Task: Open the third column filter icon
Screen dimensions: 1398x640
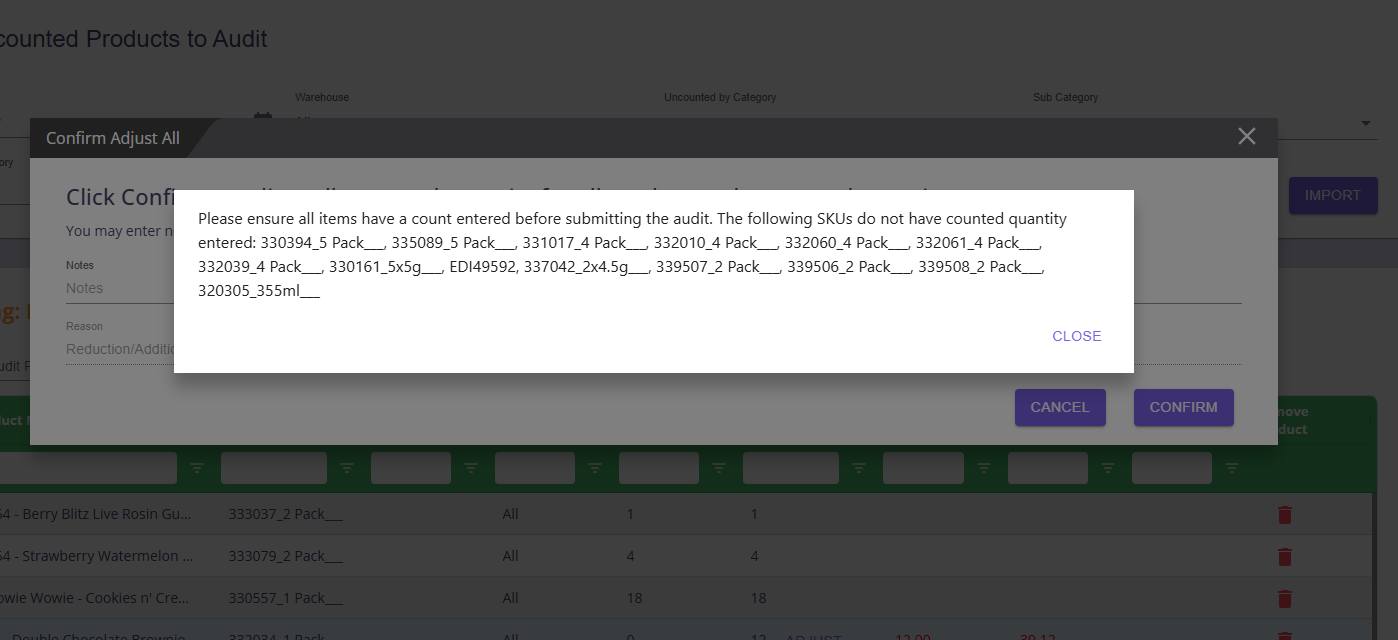Action: pos(471,468)
